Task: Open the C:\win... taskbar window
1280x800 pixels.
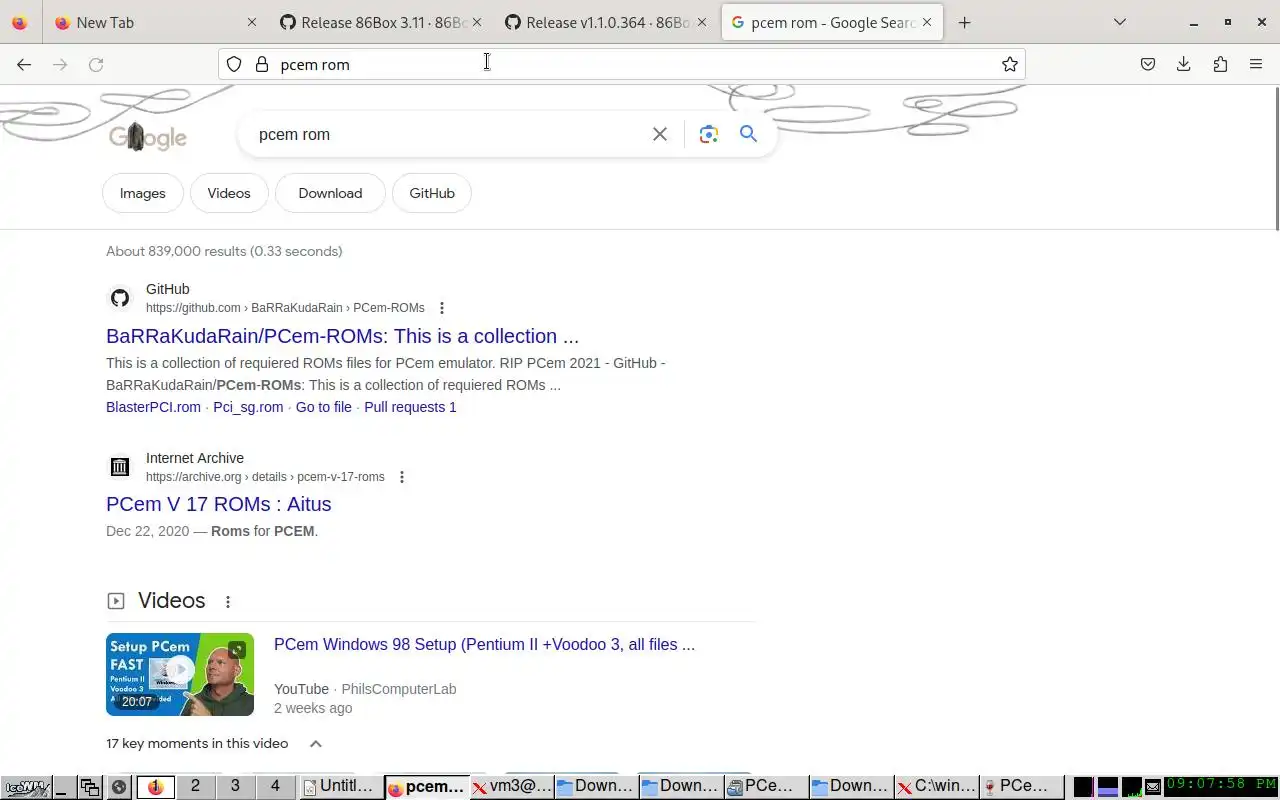Action: point(937,787)
